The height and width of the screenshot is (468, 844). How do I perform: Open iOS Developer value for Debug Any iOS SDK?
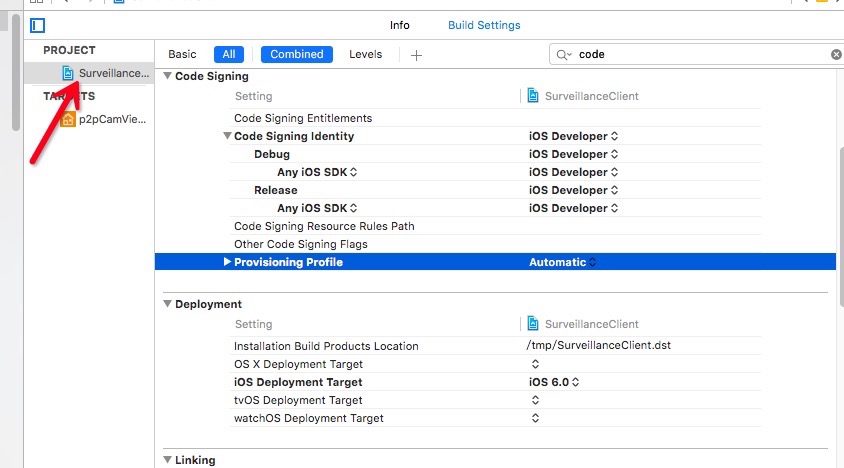tap(573, 172)
